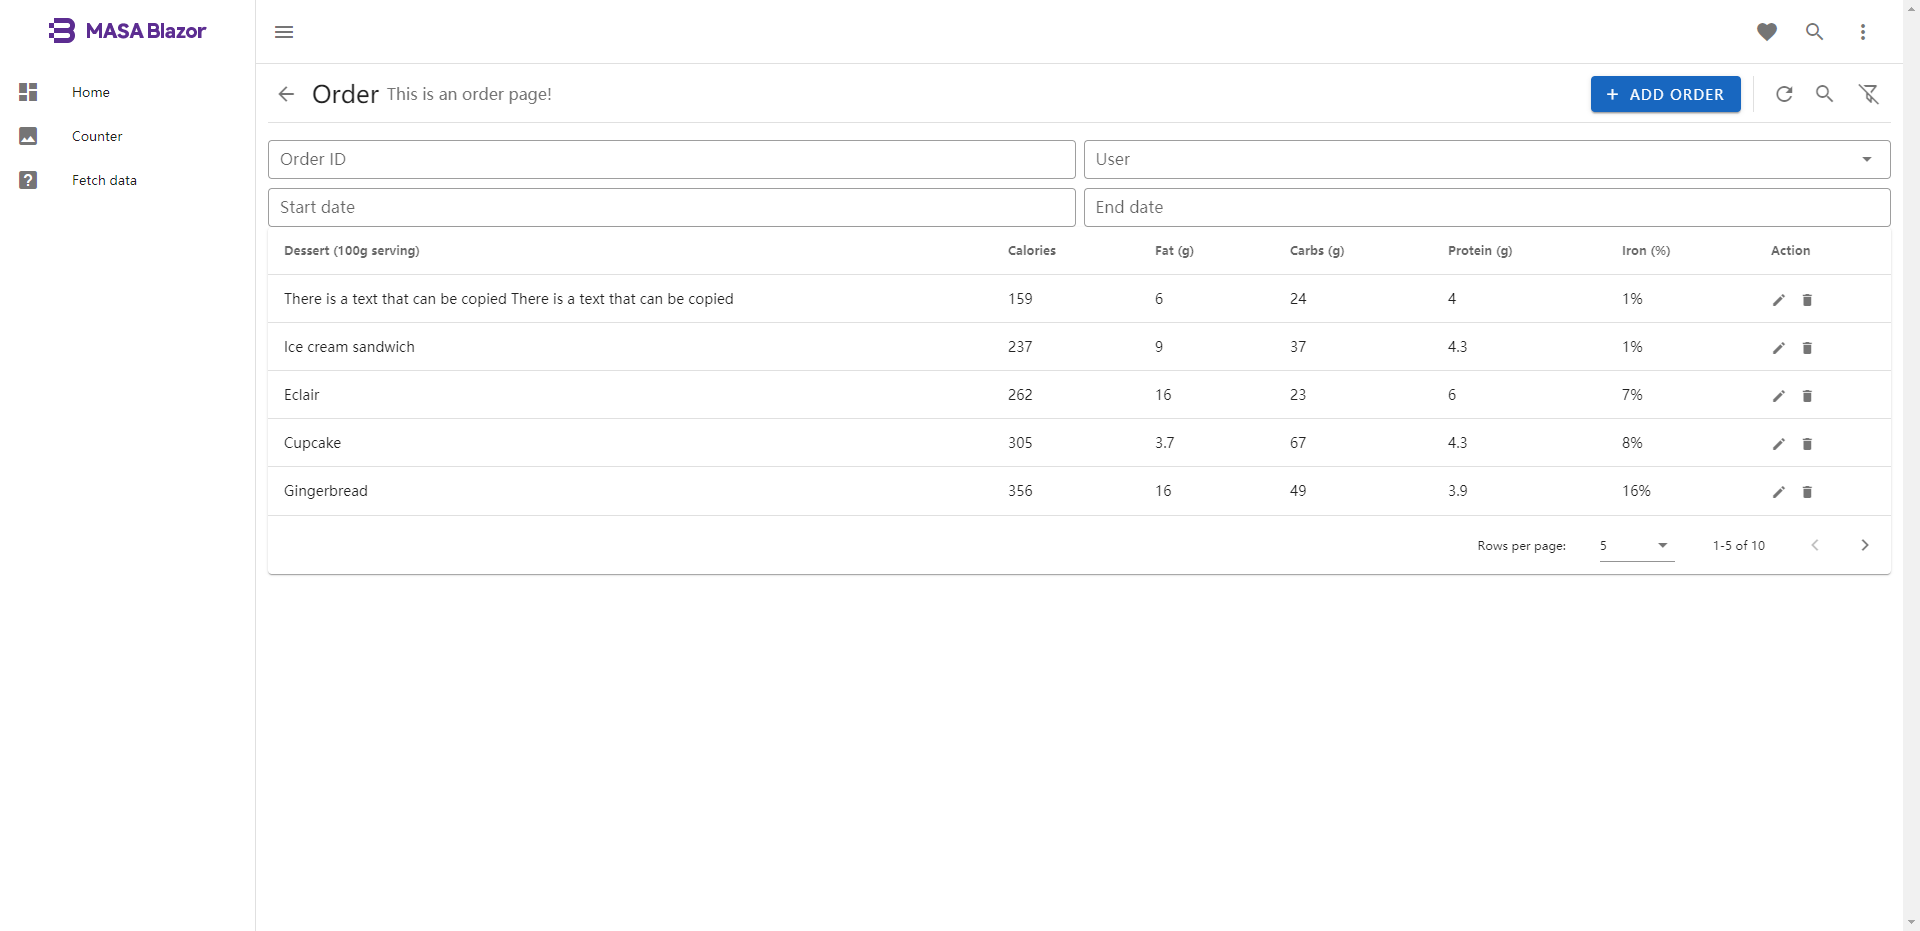
Task: Click the Fetch data question mark icon
Action: [28, 180]
